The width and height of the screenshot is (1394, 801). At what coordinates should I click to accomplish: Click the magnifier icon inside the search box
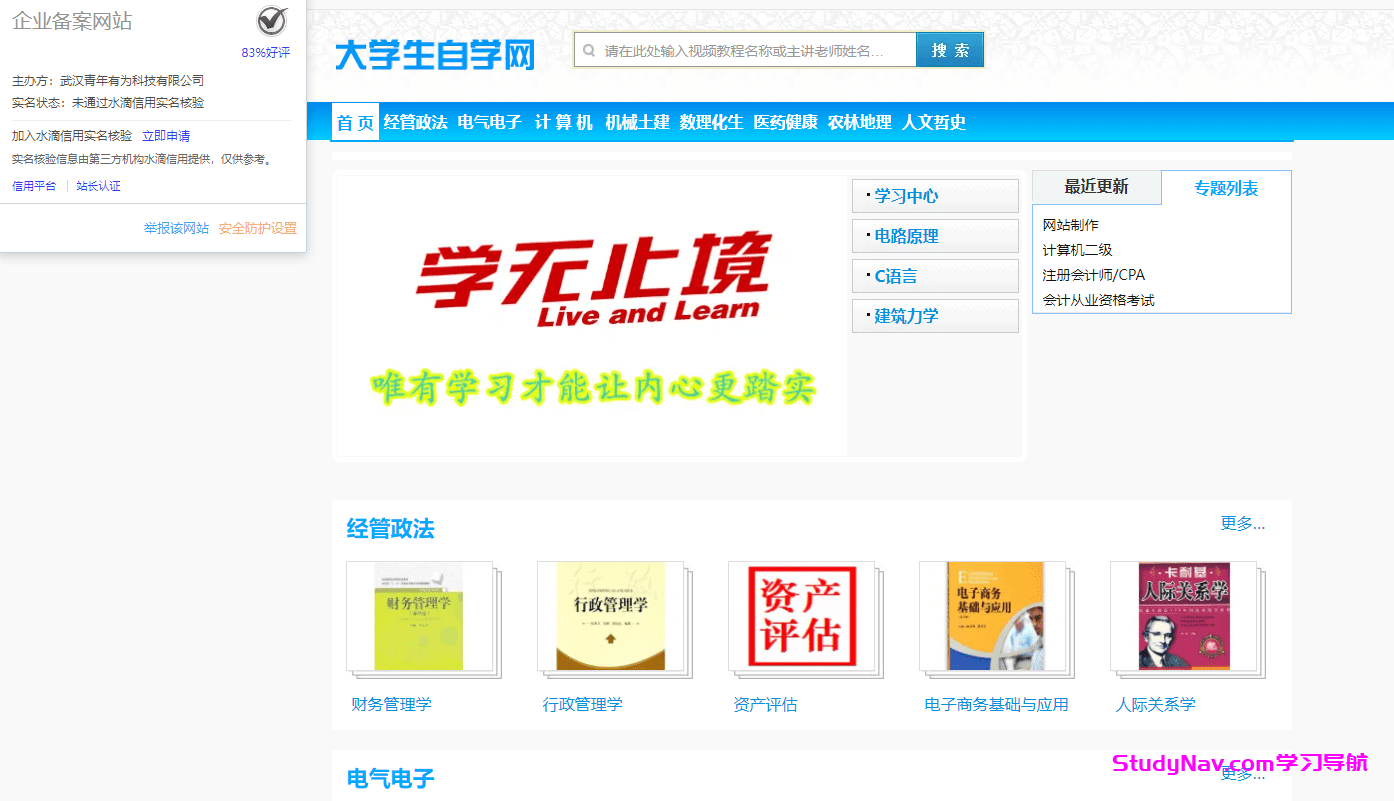pyautogui.click(x=592, y=48)
